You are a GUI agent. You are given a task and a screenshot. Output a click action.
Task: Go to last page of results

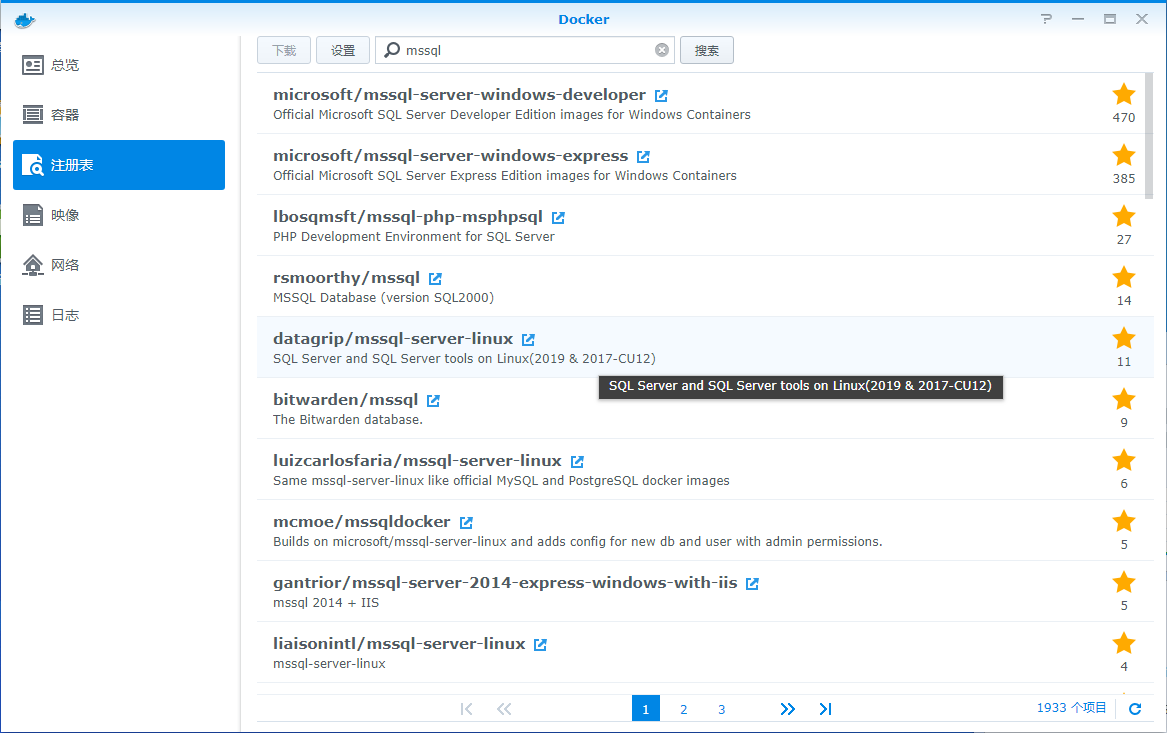tap(825, 708)
